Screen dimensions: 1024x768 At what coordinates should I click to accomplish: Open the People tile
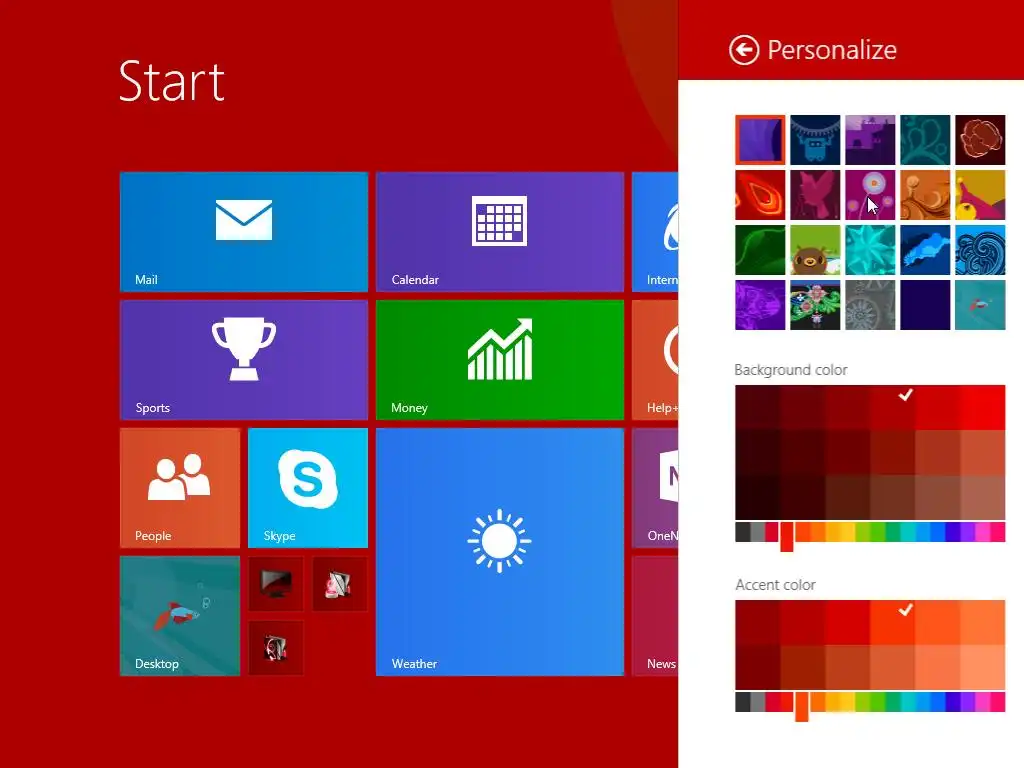click(x=180, y=488)
